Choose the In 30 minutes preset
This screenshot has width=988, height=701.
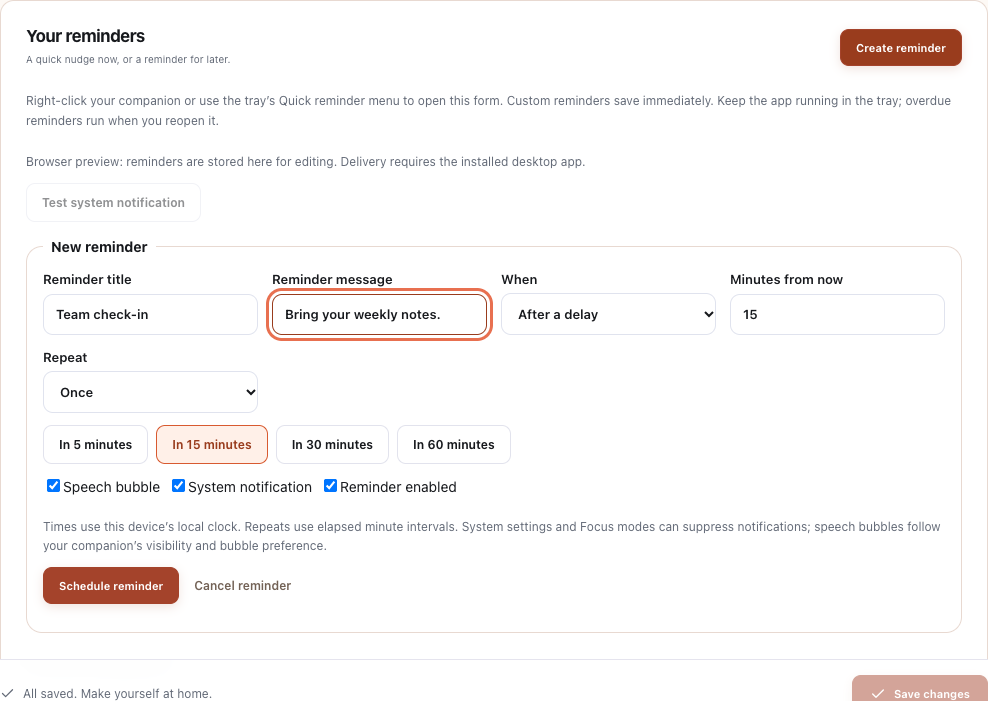[x=332, y=445]
